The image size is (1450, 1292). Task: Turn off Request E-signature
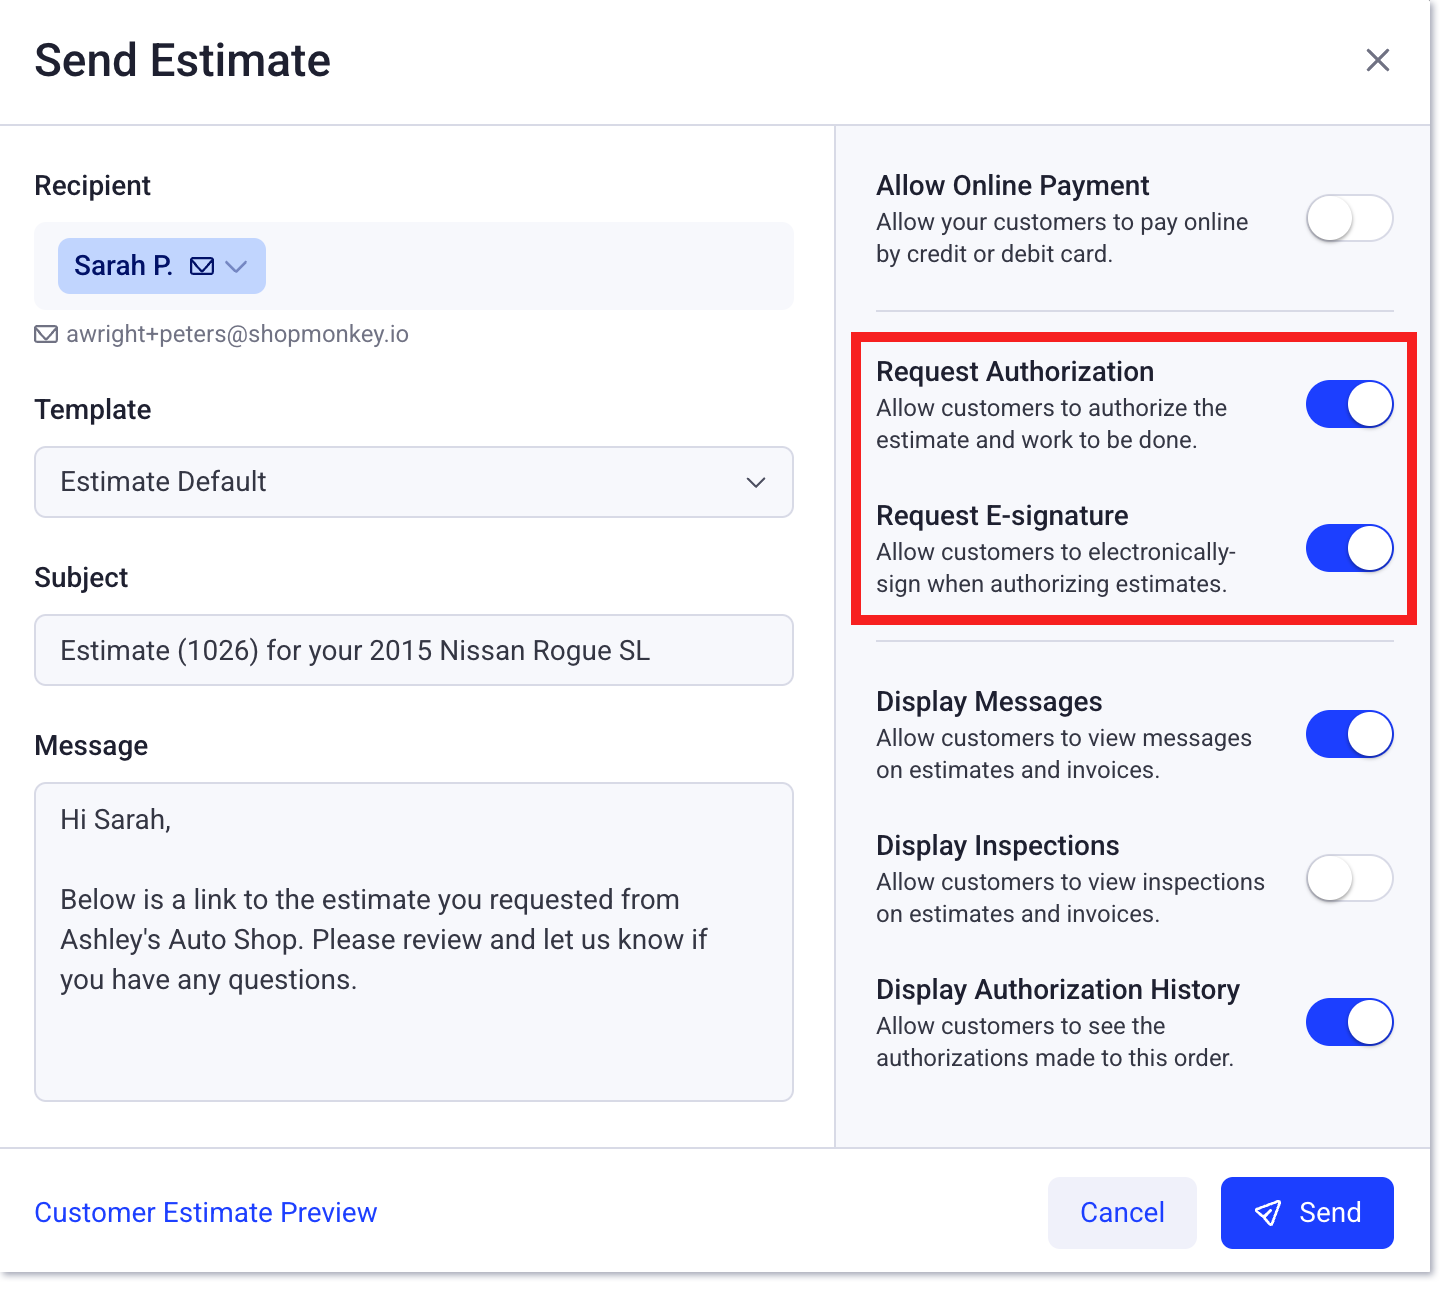coord(1349,548)
